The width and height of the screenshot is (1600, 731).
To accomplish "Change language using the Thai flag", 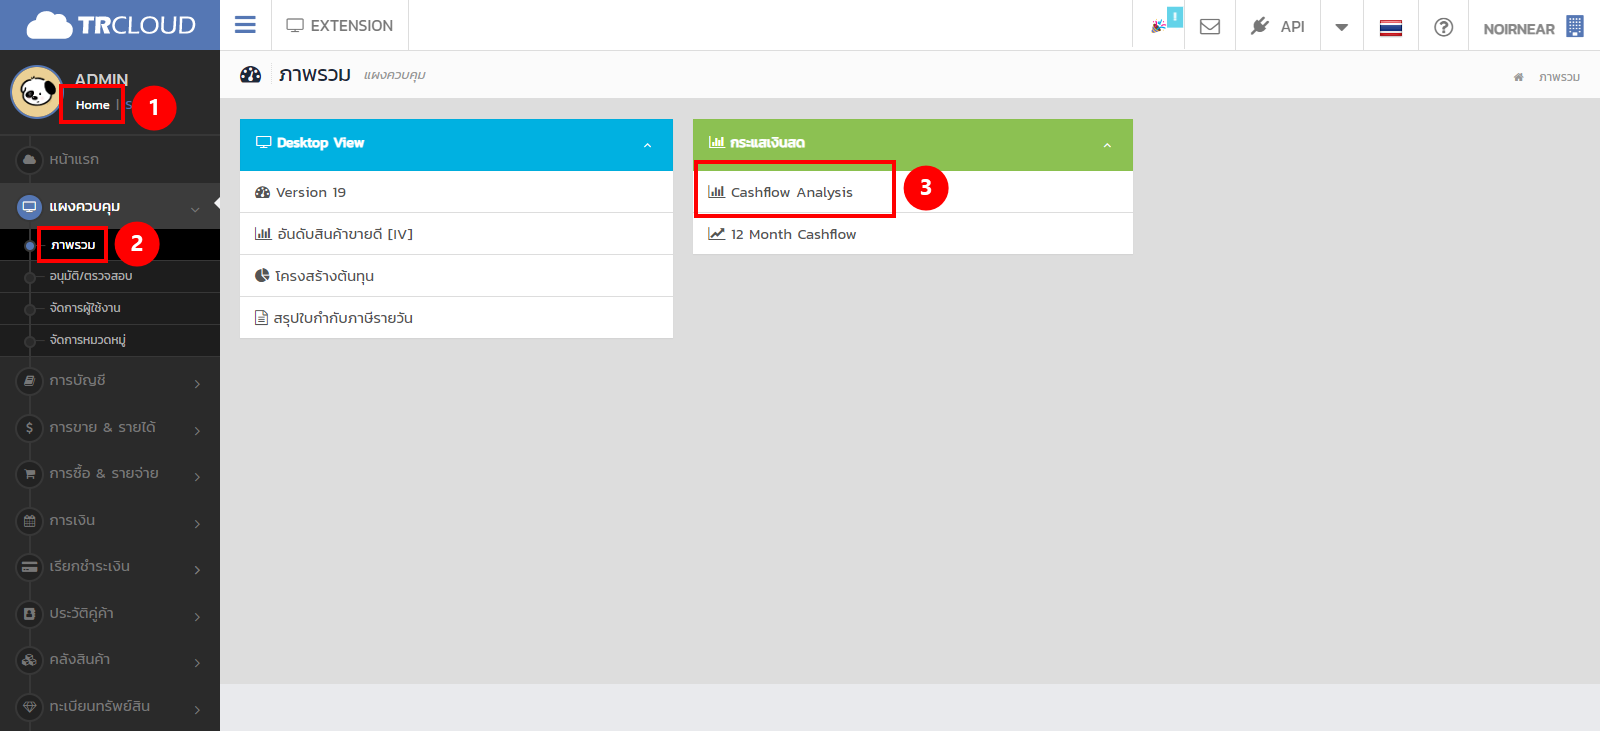I will (x=1391, y=27).
